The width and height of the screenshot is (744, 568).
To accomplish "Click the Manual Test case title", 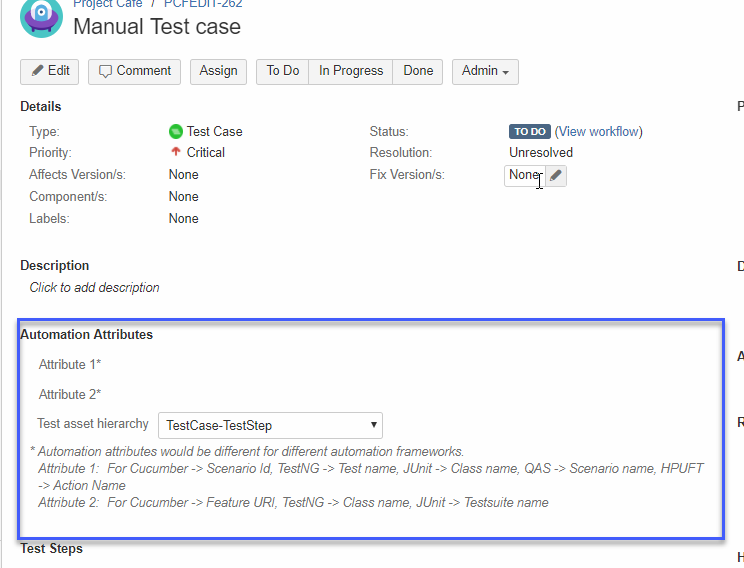I will click(157, 27).
